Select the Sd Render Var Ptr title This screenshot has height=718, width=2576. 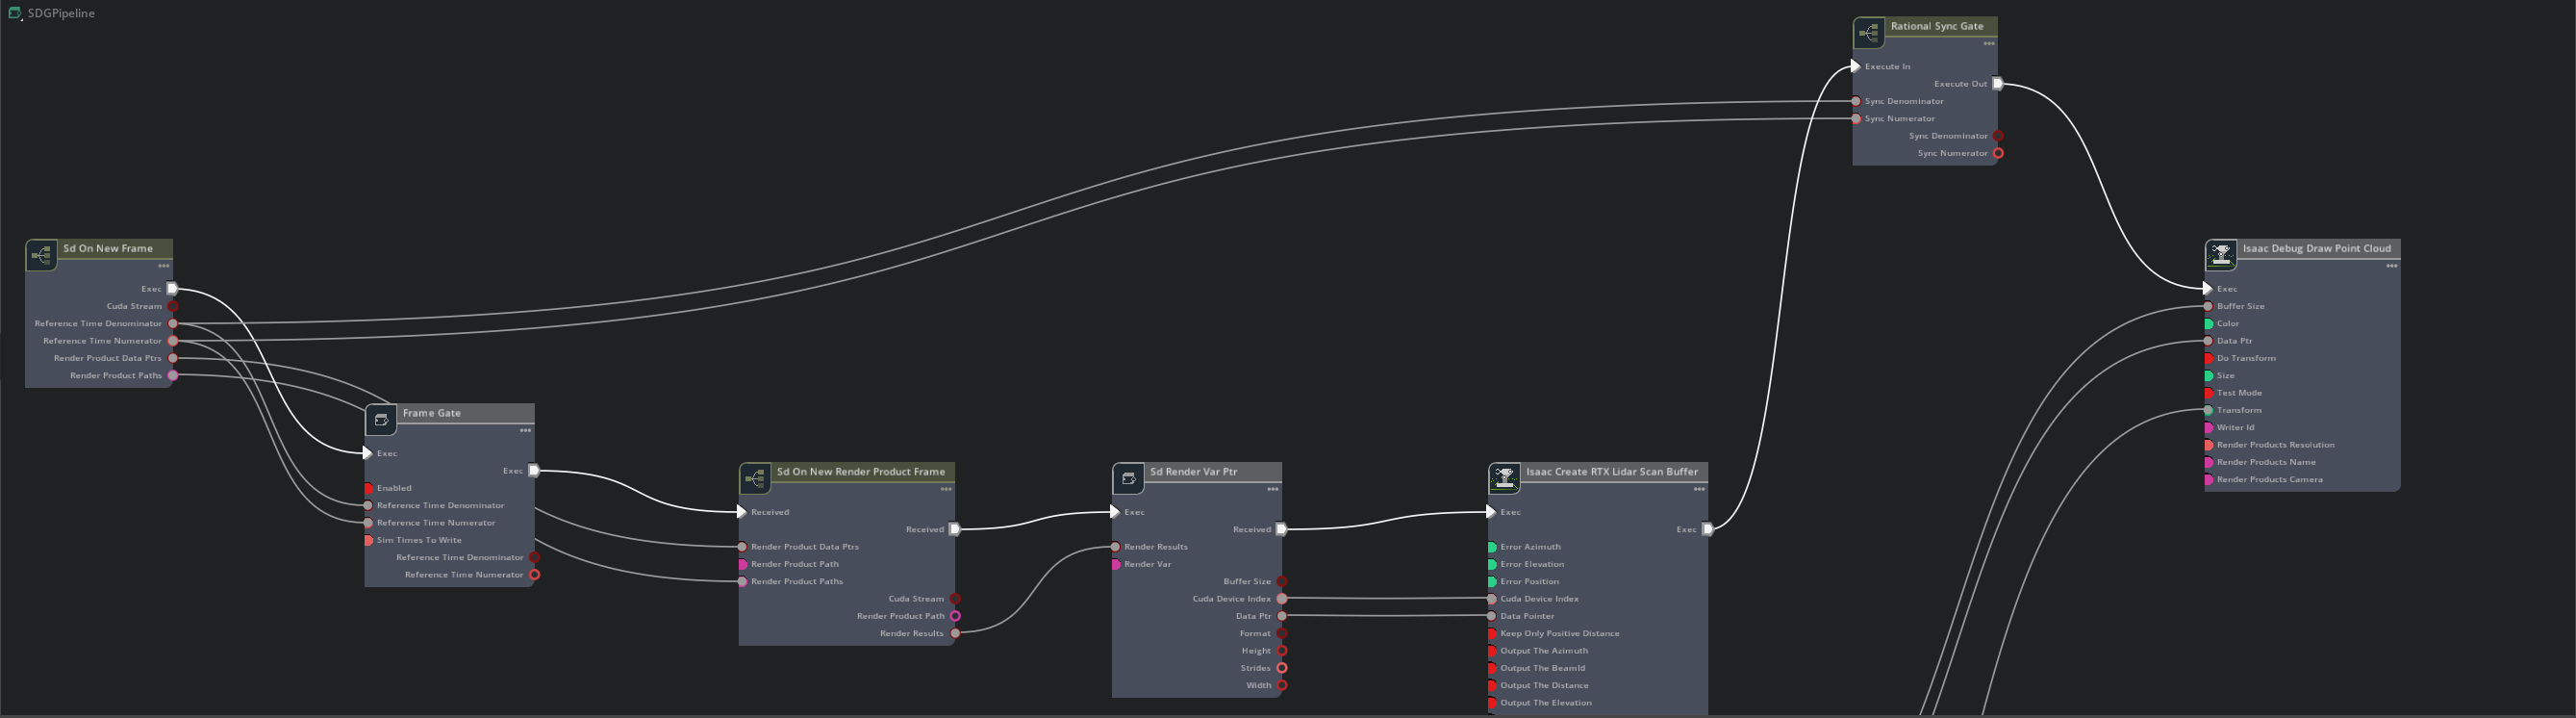coord(1193,471)
